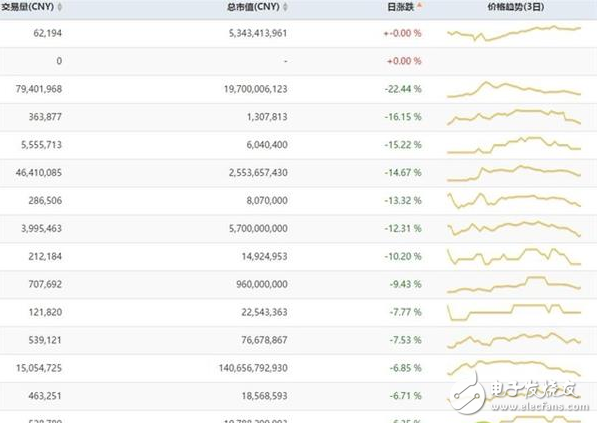Select the +0.00 % change value
Image resolution: width=597 pixels, height=423 pixels.
[404, 61]
